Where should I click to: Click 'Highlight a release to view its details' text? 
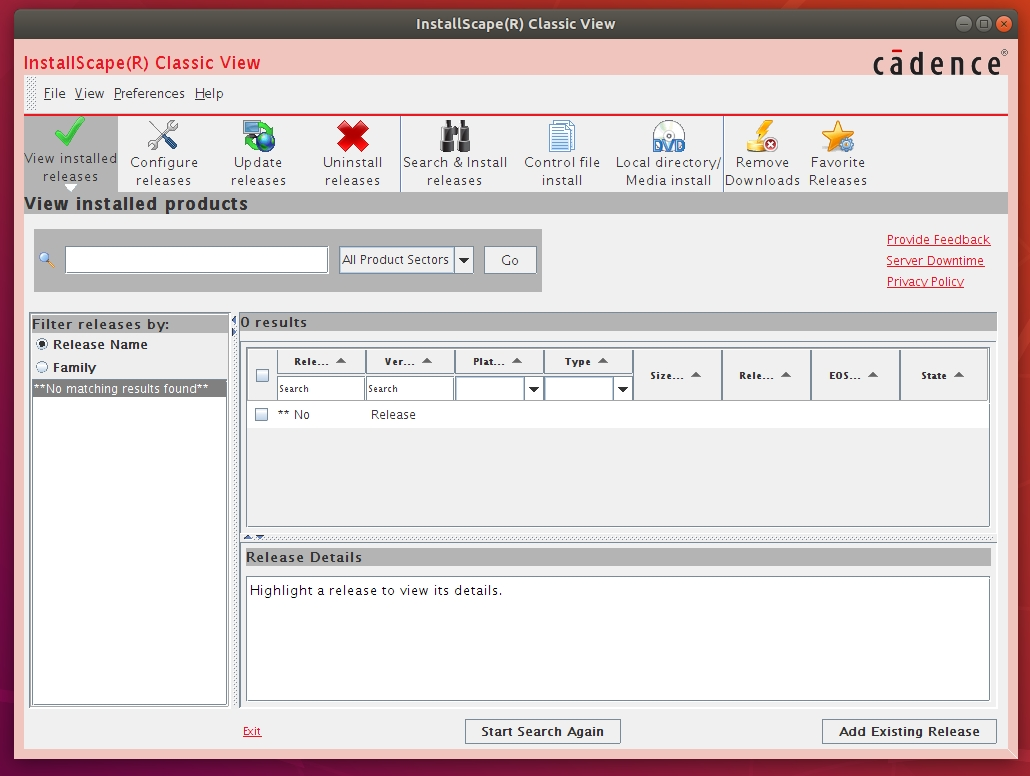tap(376, 590)
